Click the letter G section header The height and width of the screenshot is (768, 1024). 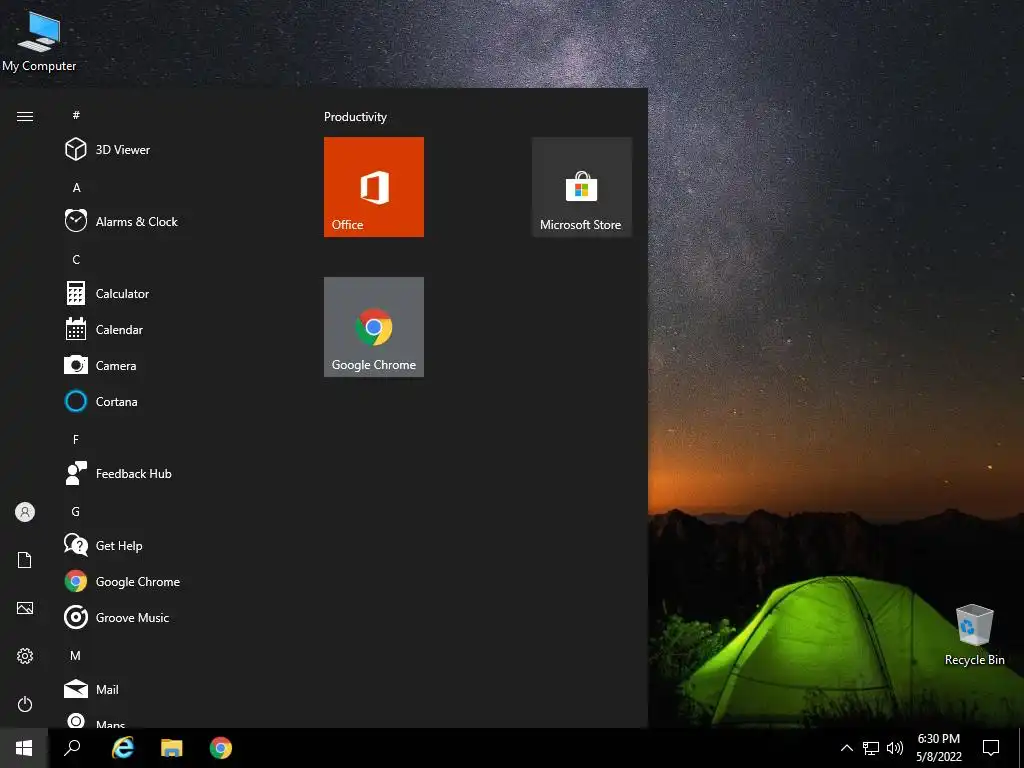[x=76, y=511]
